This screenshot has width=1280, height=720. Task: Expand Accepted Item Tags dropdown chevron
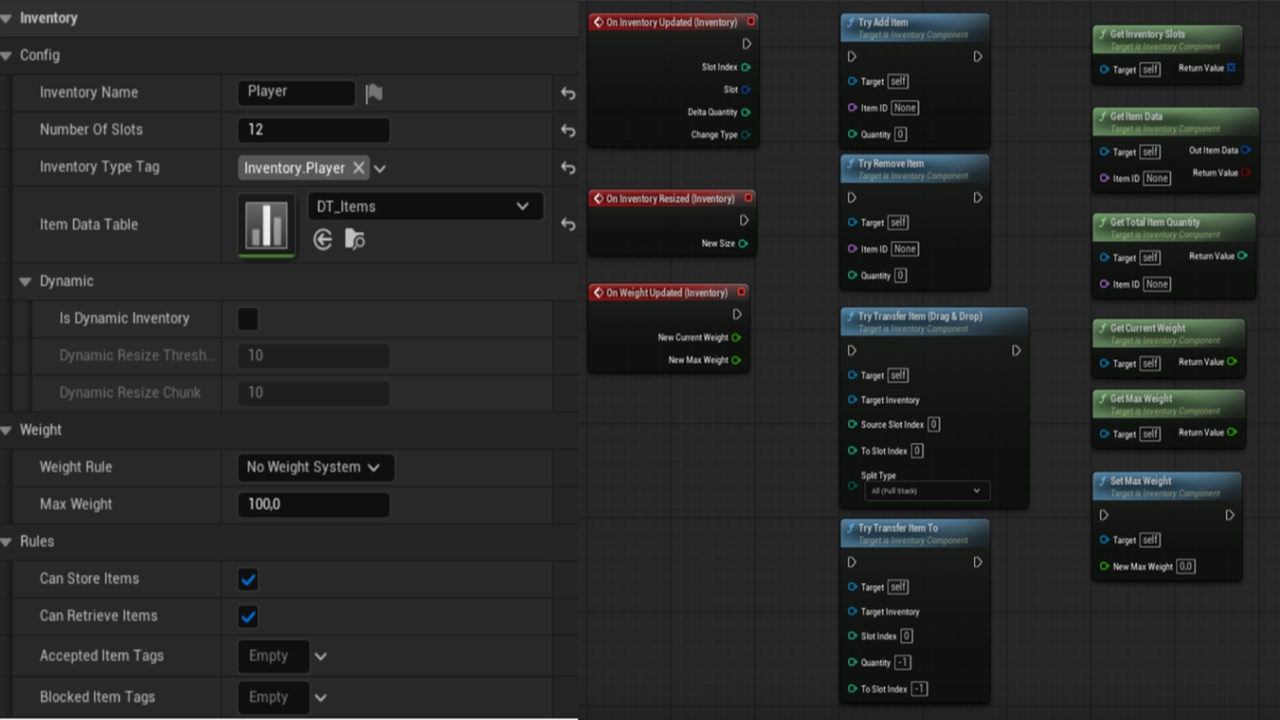coord(321,657)
